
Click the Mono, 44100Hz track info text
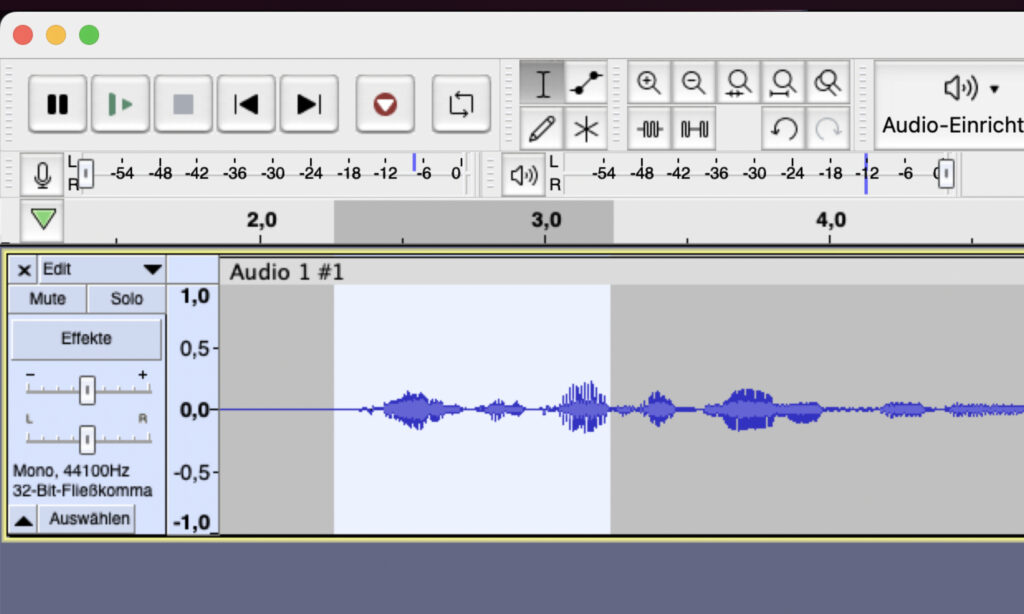point(71,471)
